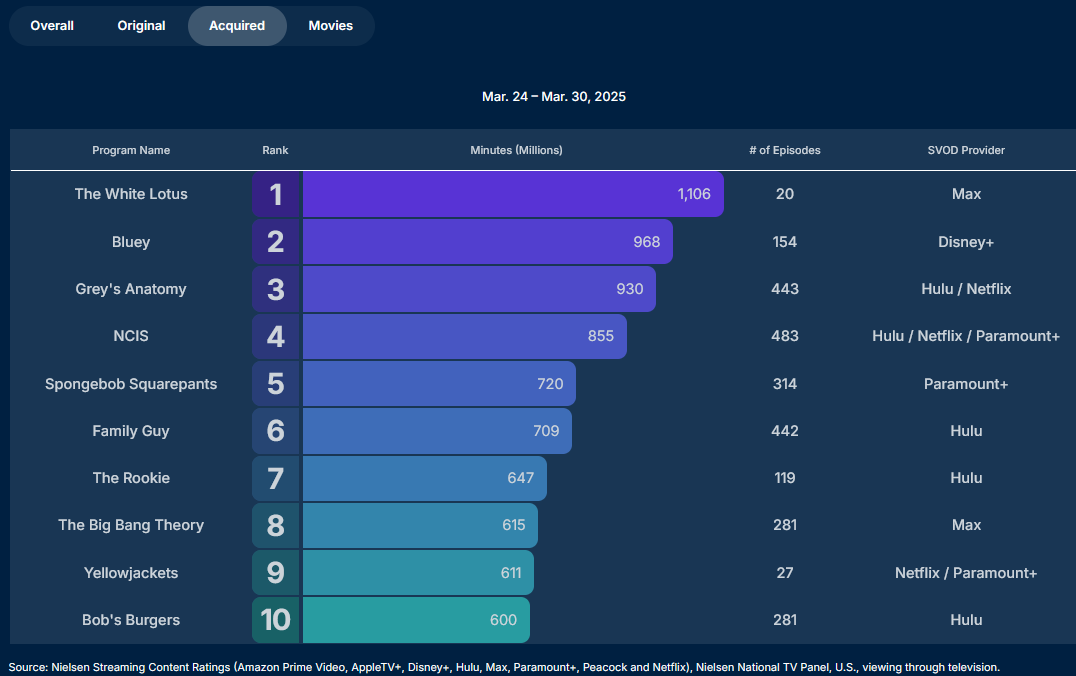The image size is (1076, 676).
Task: Click the Bob's Burgers 600 bar
Action: pyautogui.click(x=417, y=620)
